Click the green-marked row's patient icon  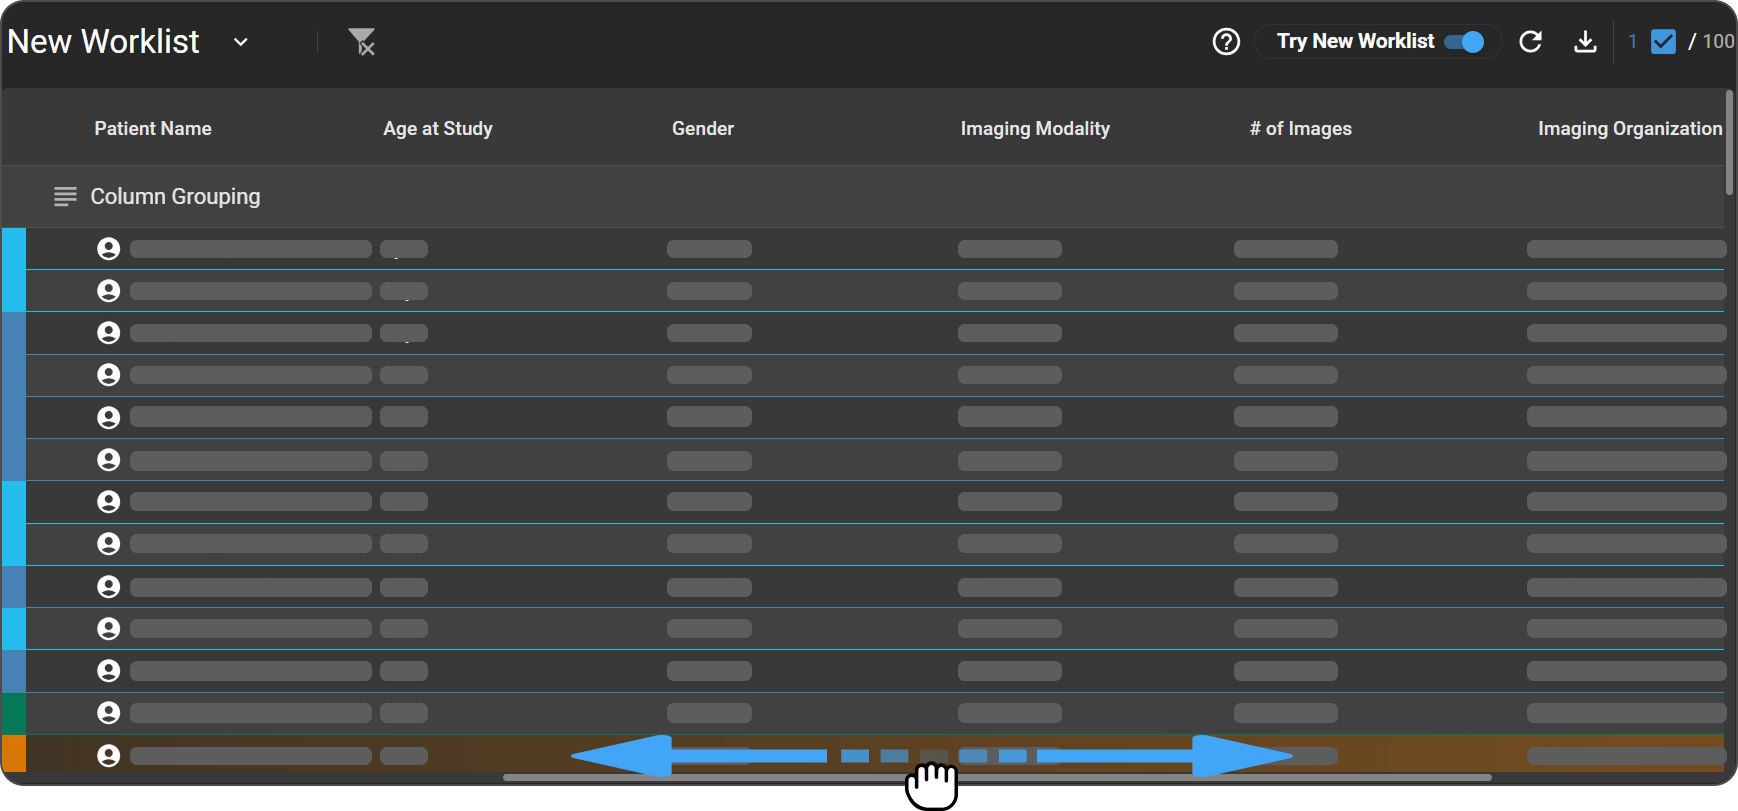[x=109, y=713]
